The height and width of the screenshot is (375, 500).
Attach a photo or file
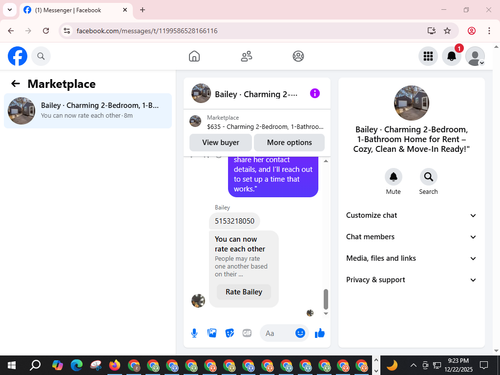click(212, 333)
